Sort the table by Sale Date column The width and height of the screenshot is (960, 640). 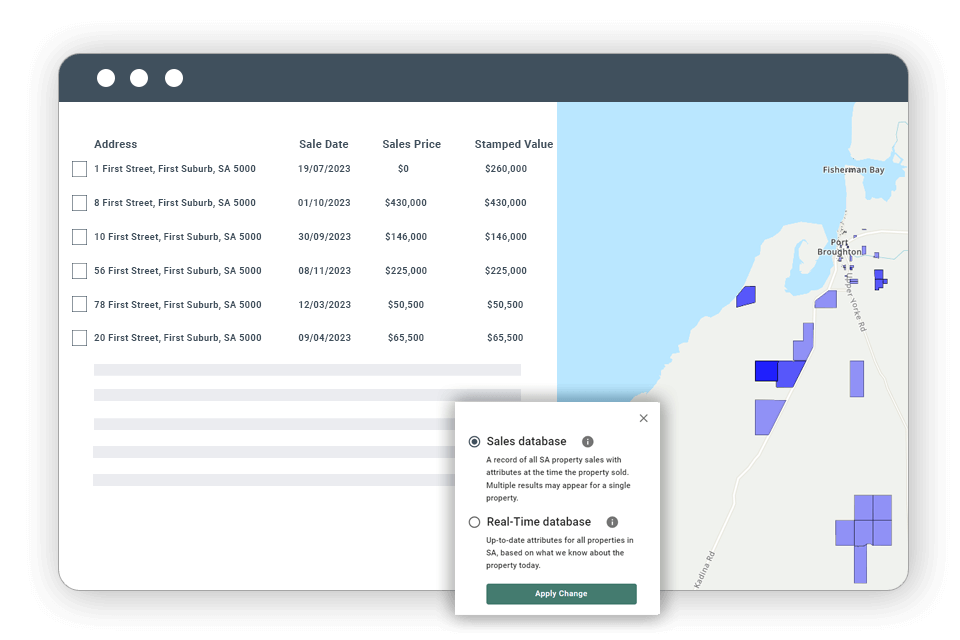click(323, 144)
